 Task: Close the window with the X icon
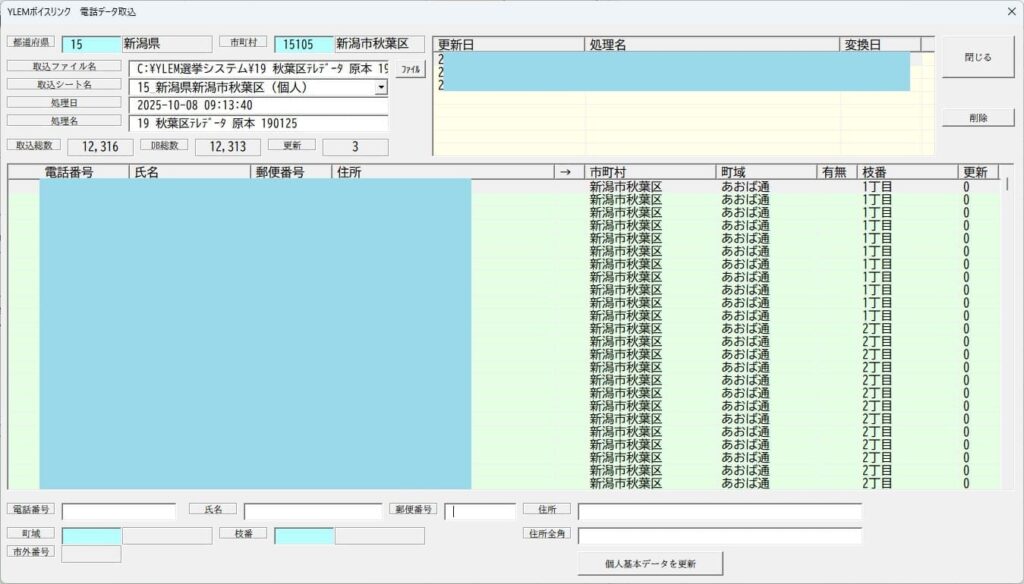pyautogui.click(x=1010, y=12)
